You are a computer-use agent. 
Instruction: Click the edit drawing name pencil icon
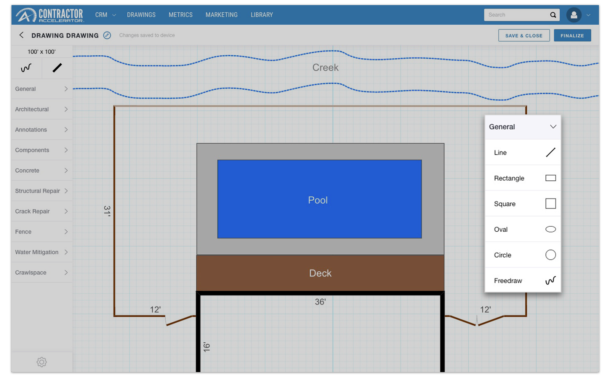point(107,35)
